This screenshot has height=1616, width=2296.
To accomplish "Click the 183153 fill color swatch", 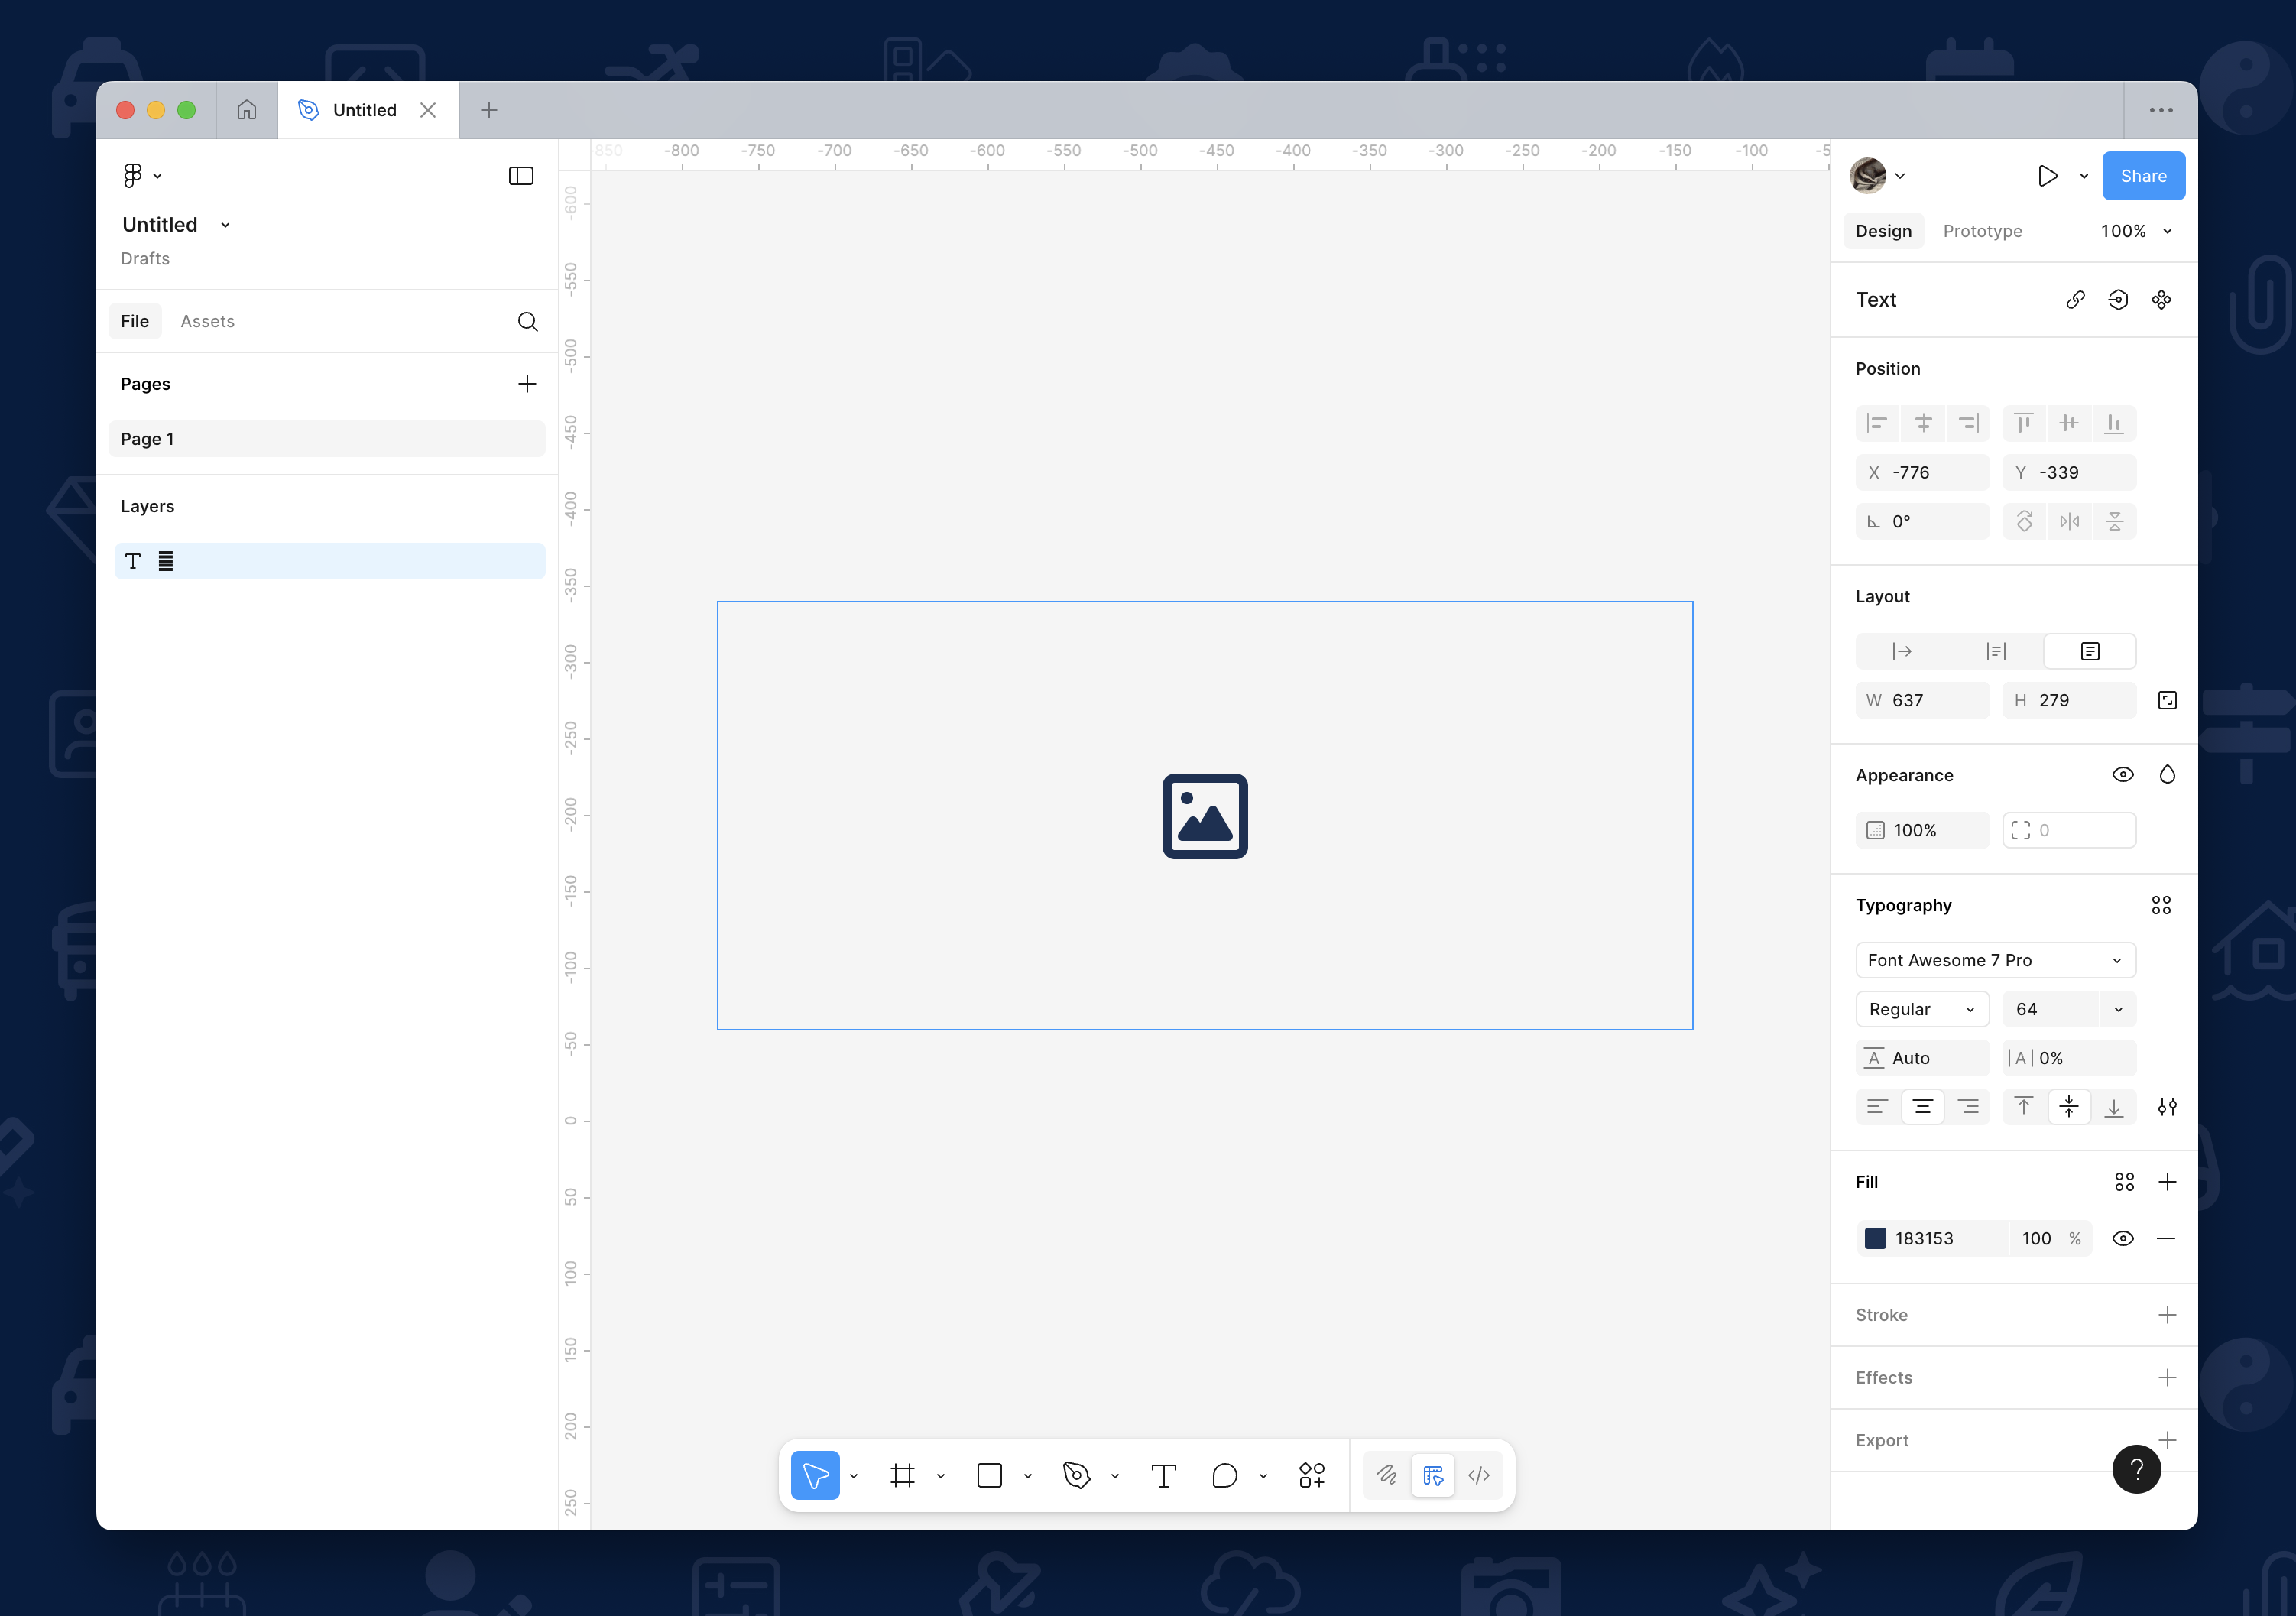I will (x=1876, y=1238).
